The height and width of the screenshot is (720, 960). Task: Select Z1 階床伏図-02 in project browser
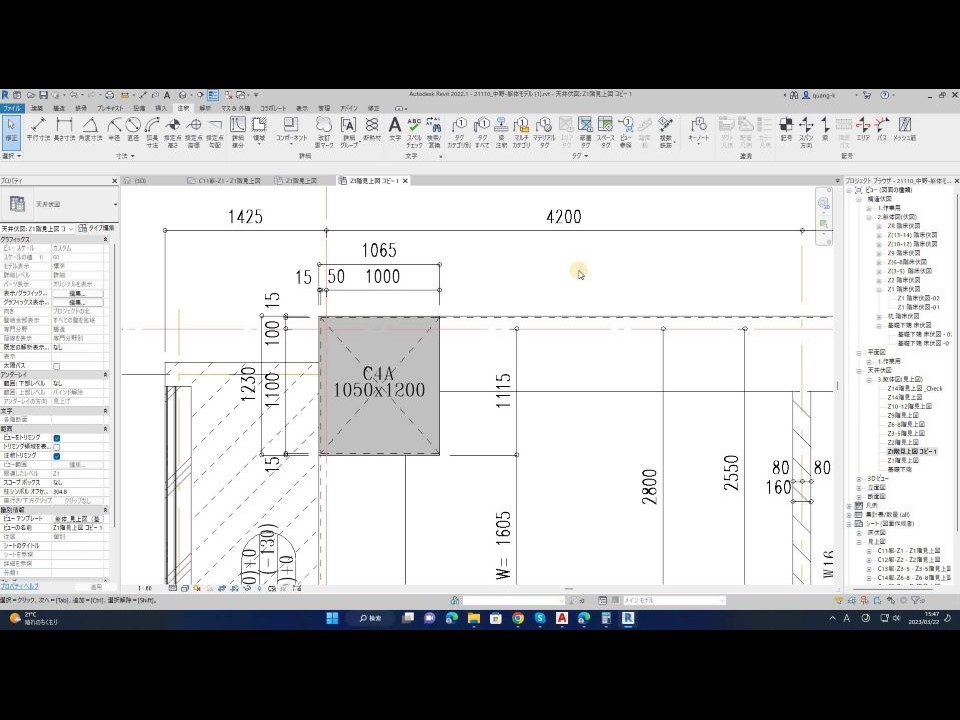pyautogui.click(x=918, y=298)
